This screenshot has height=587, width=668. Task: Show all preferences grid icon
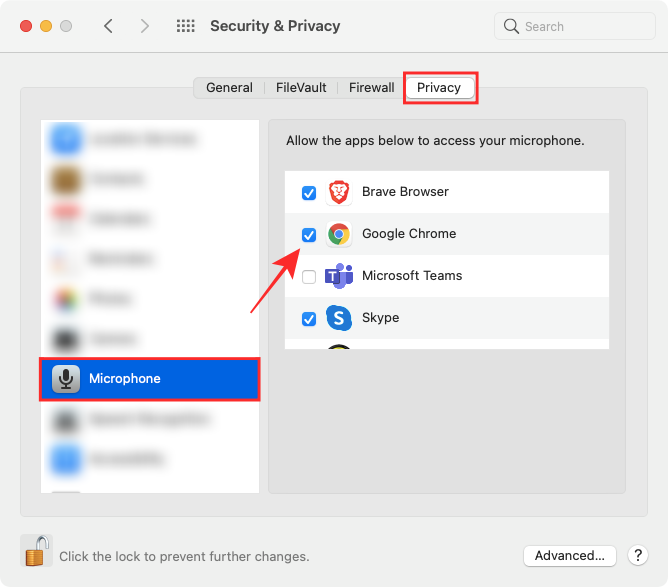pos(185,26)
